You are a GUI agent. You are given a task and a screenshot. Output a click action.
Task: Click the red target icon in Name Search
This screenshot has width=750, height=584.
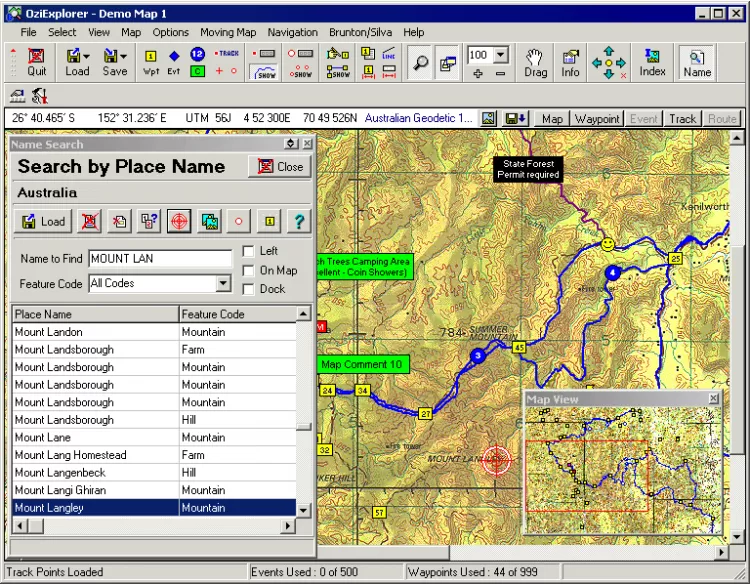click(179, 221)
